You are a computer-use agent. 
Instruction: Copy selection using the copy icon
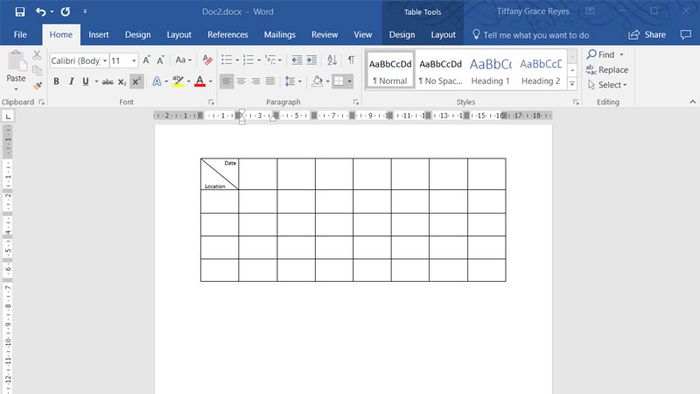[x=37, y=70]
